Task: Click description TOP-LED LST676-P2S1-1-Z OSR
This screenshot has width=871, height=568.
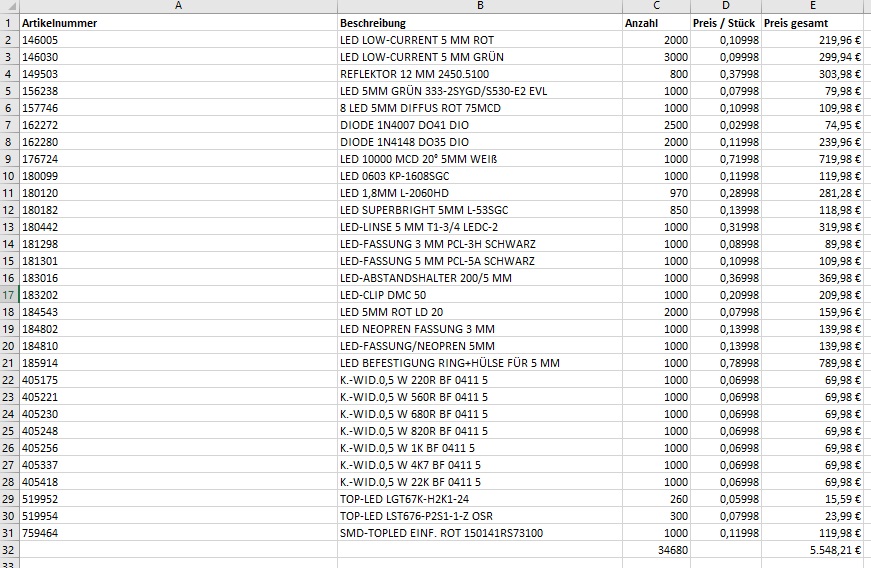Action: click(x=480, y=516)
